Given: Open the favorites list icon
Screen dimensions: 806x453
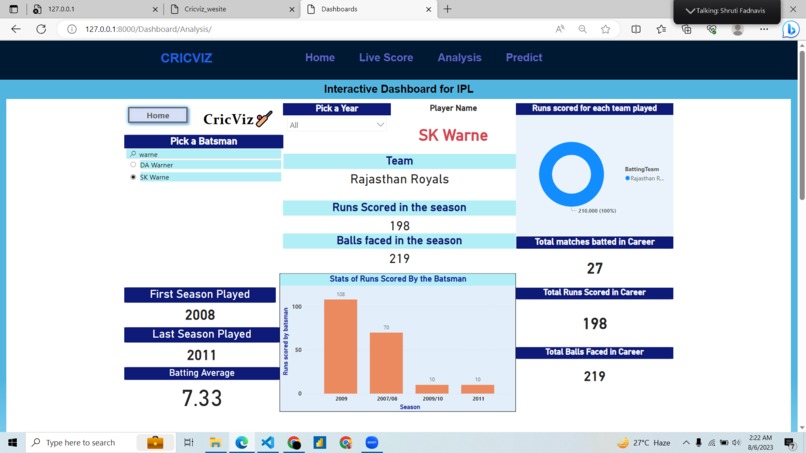Looking at the screenshot, I should coord(661,29).
